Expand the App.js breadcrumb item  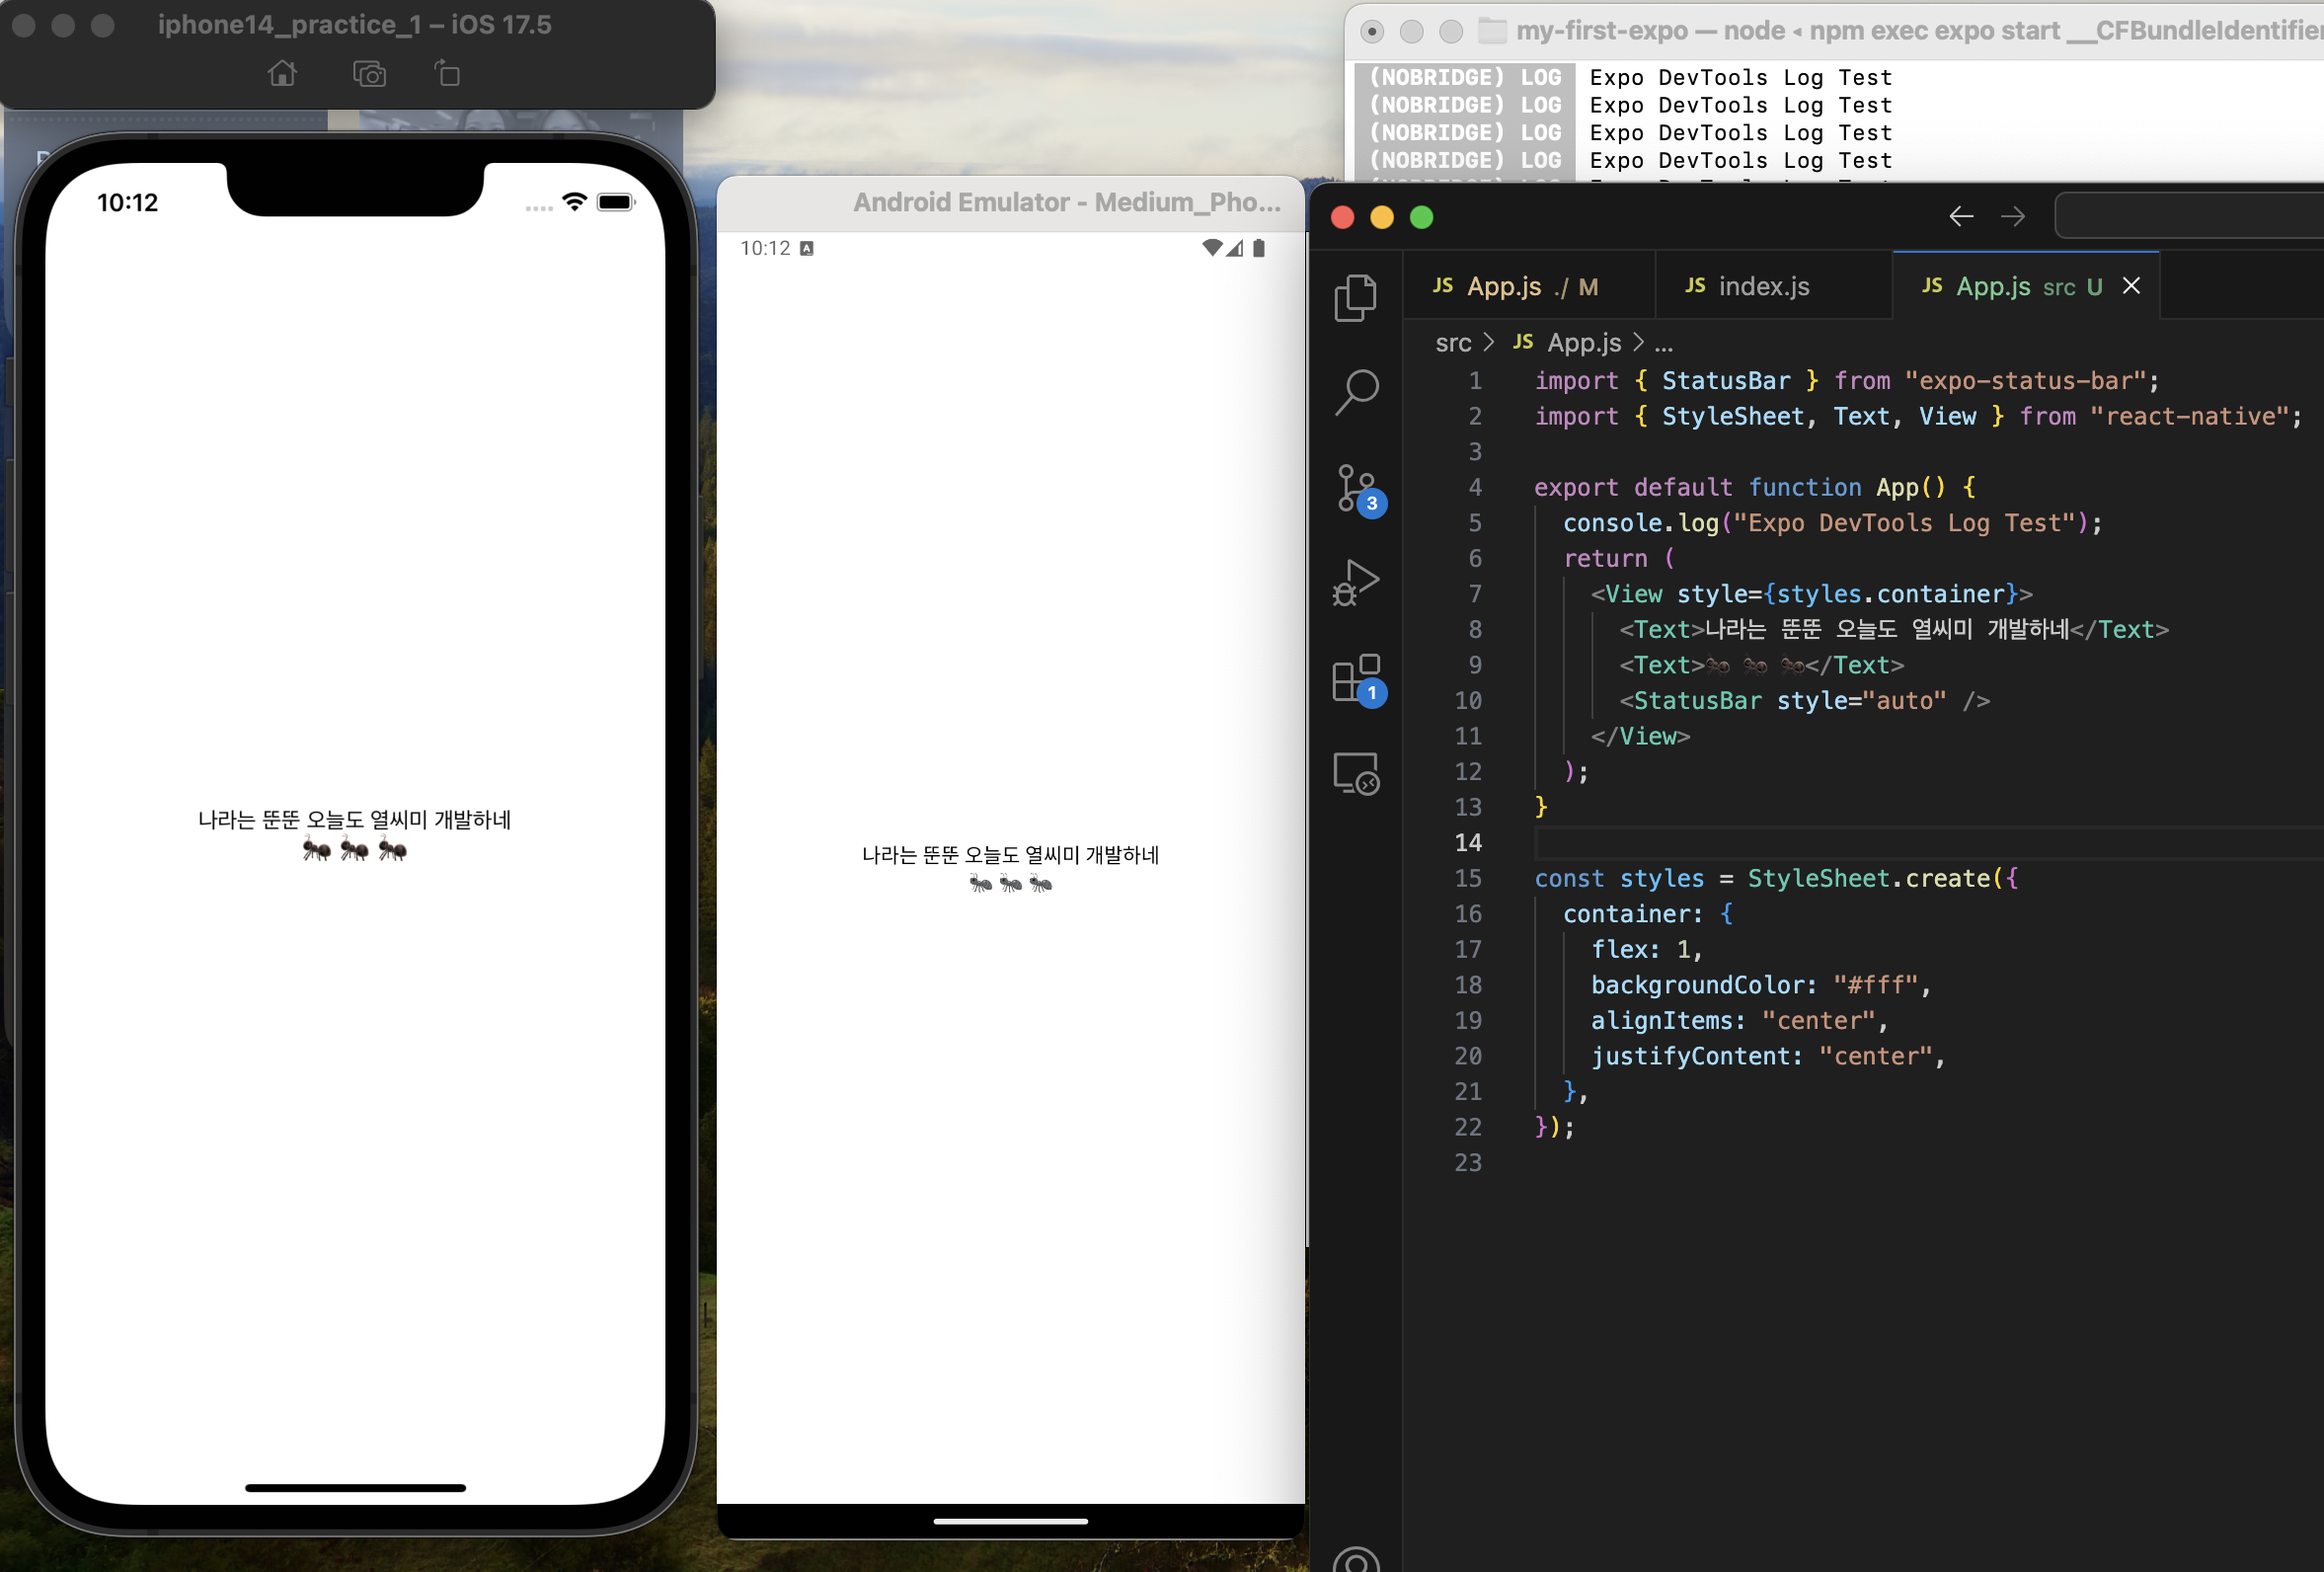(1583, 343)
